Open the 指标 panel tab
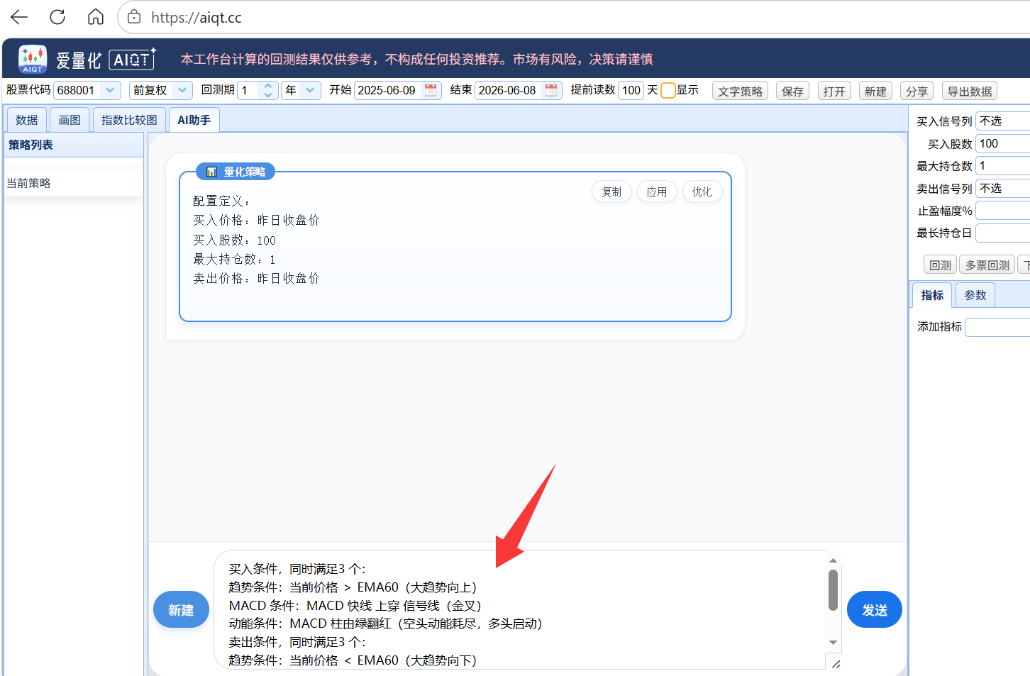 [932, 295]
